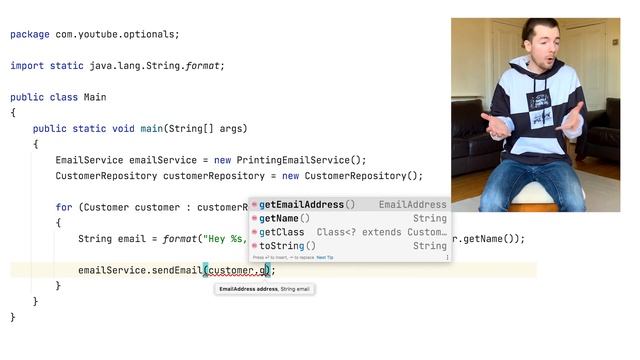Viewport: 640px width, 360px height.
Task: Click the 'main' method name
Action: [x=151, y=129]
